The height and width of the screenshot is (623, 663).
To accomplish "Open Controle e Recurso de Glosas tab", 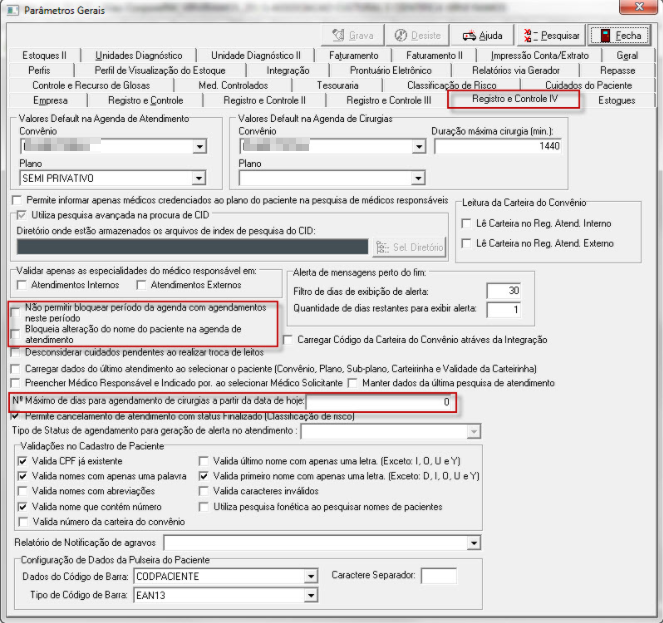I will (91, 85).
